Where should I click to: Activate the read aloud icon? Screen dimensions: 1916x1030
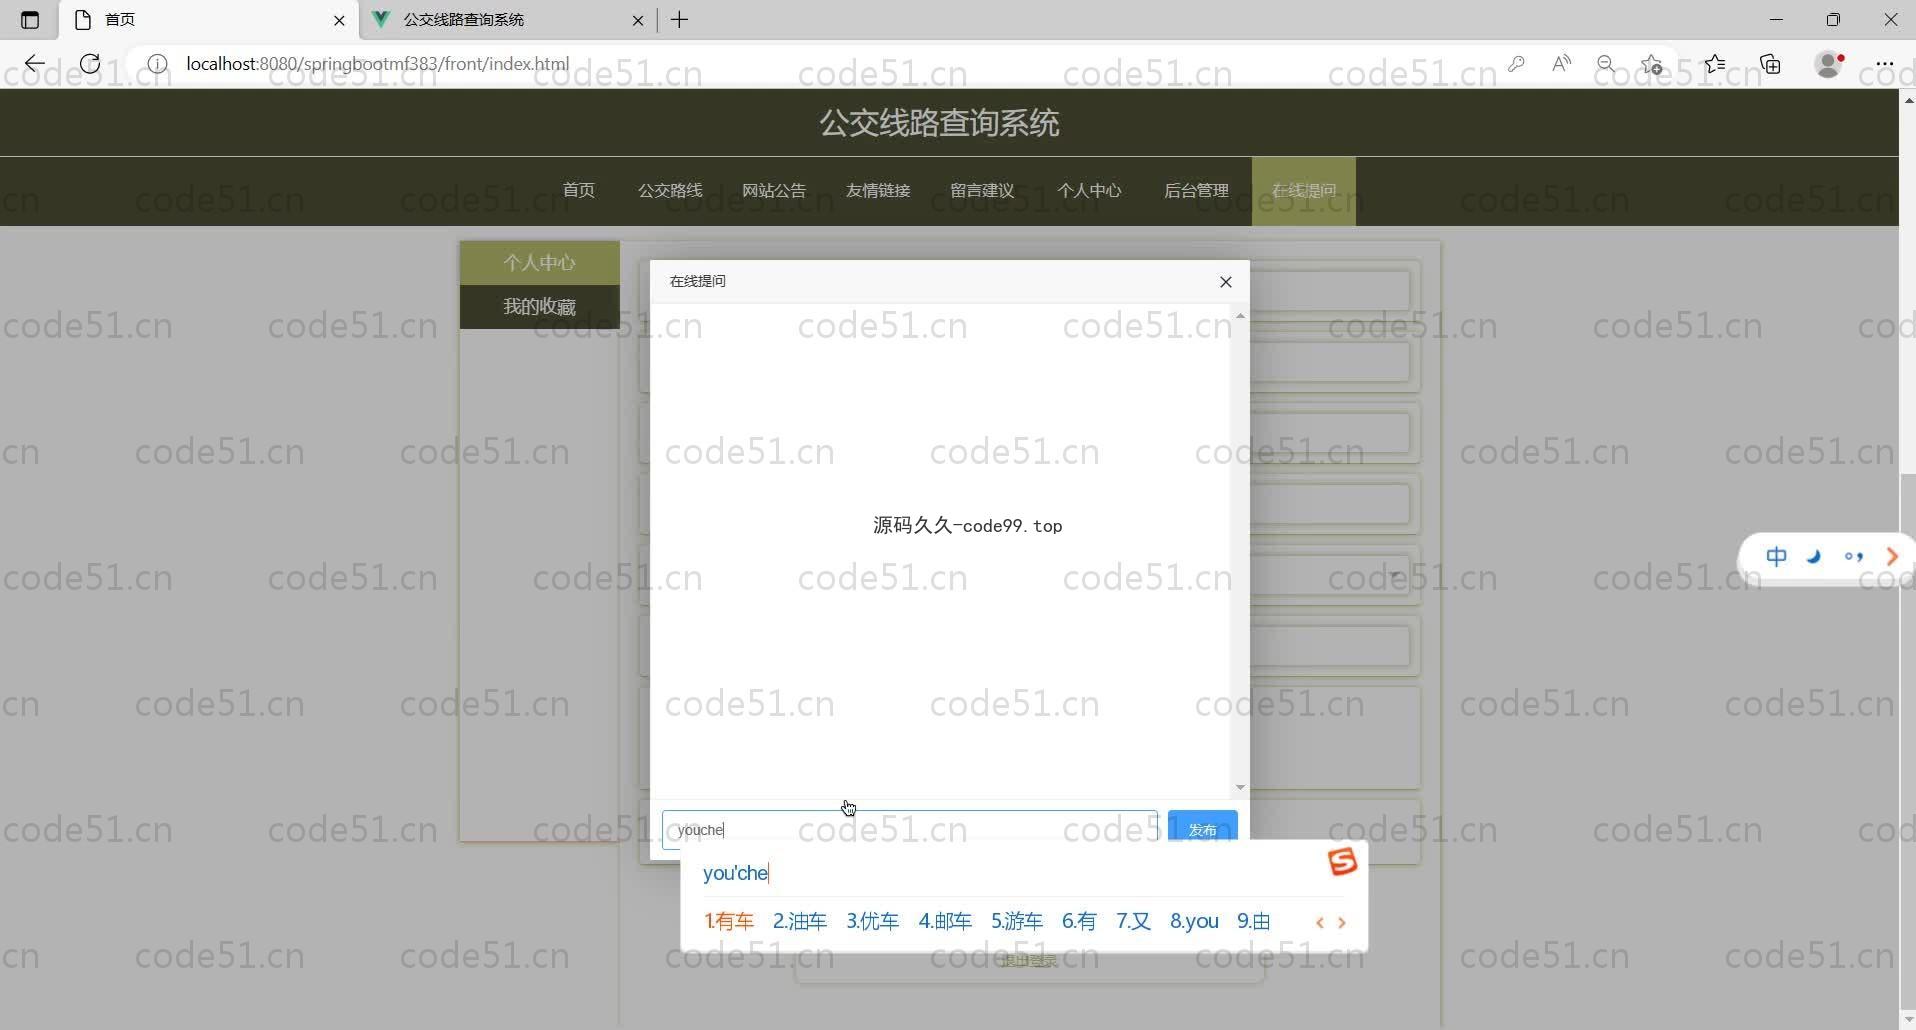1561,64
